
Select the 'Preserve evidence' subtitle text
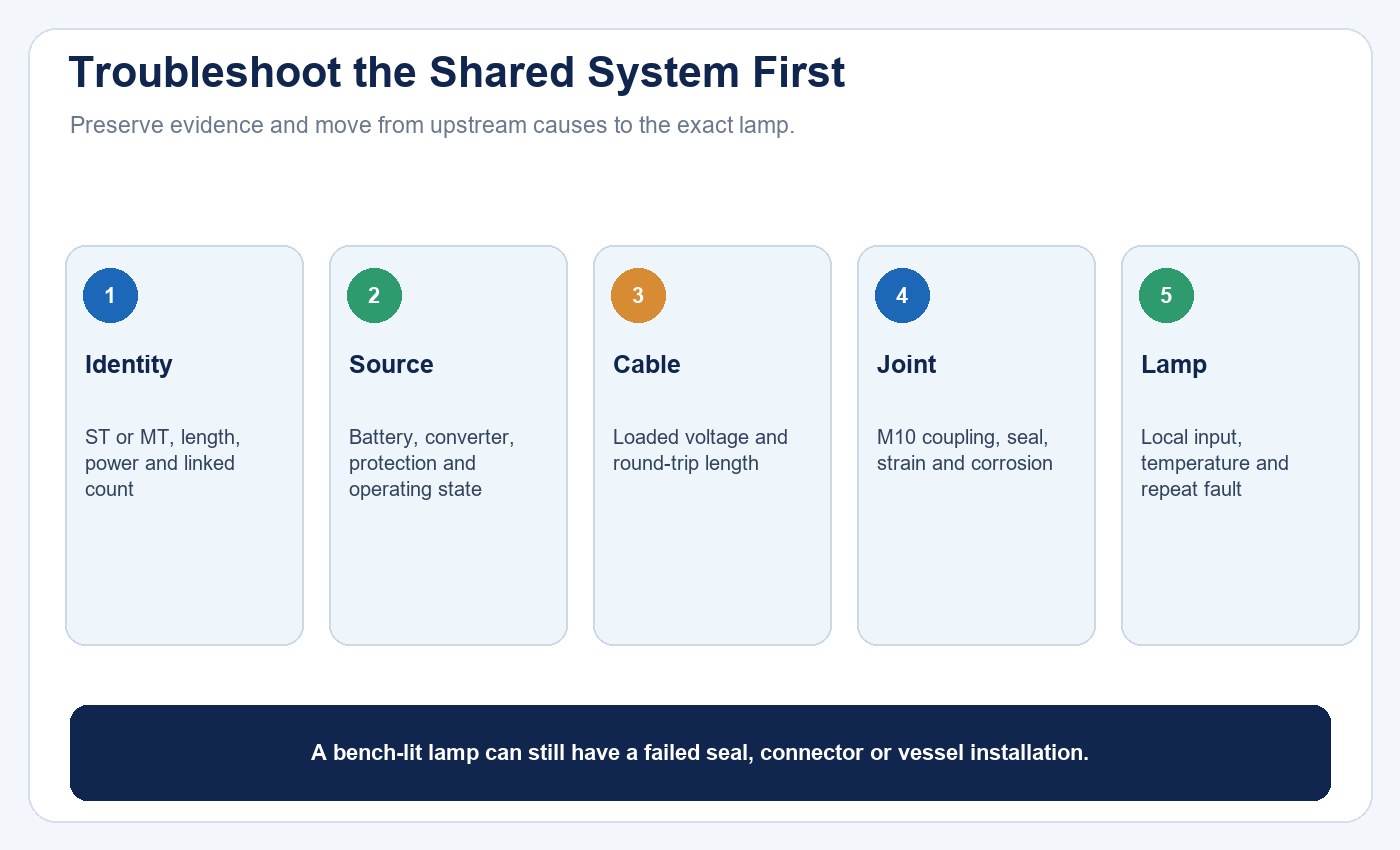coord(432,126)
